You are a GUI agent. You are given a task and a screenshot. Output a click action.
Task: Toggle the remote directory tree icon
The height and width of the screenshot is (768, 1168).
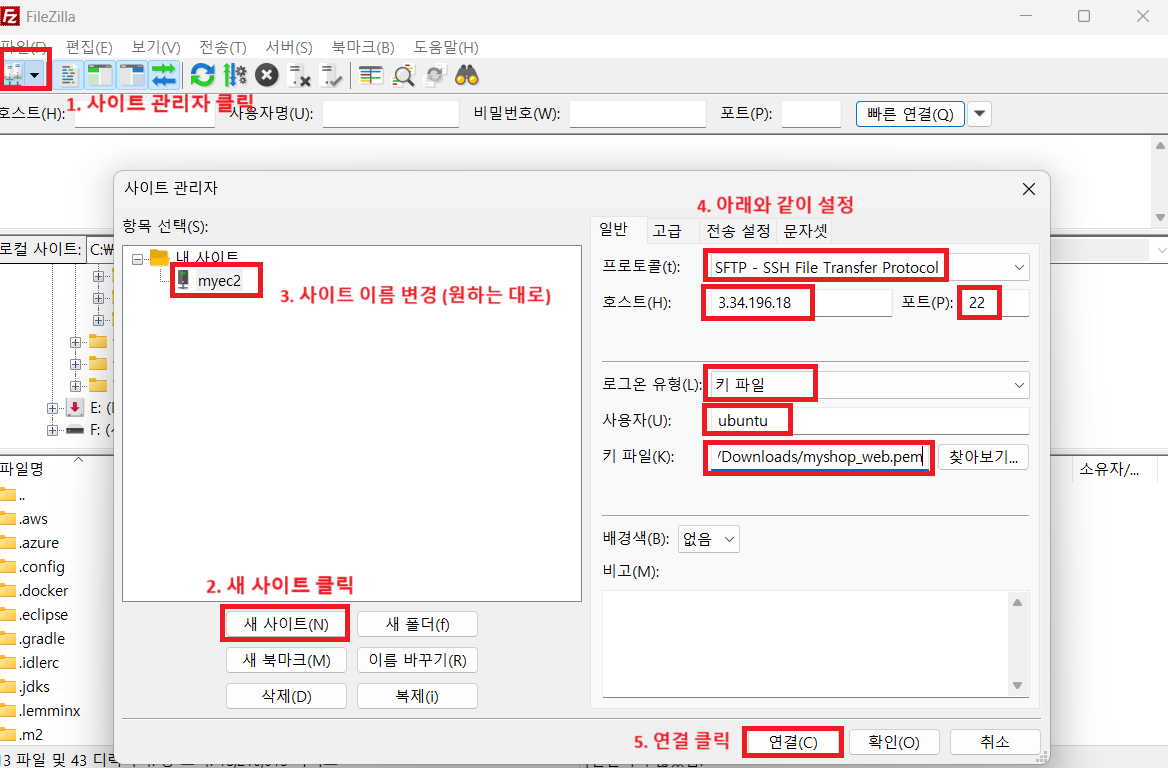coord(132,75)
